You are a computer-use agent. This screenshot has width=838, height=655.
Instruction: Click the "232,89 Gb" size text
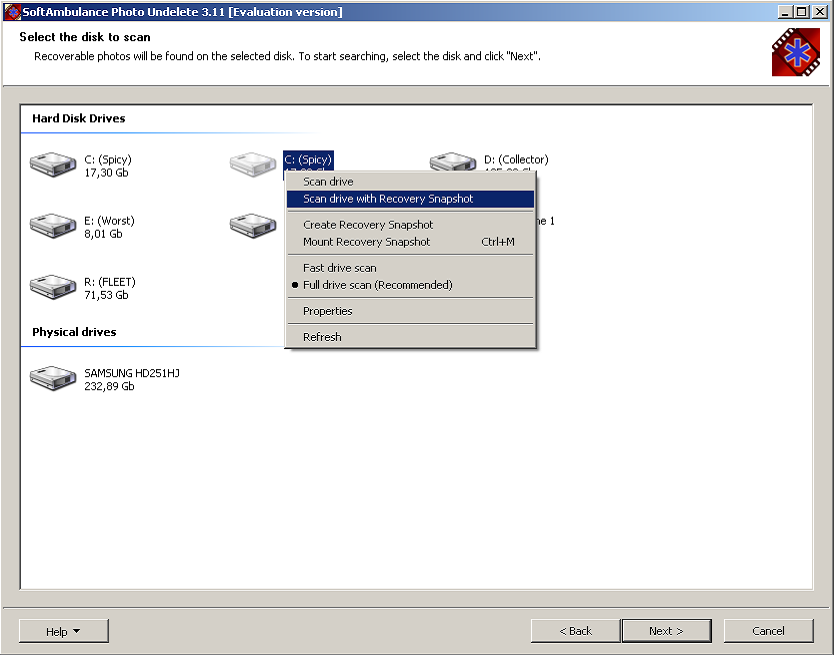109,386
